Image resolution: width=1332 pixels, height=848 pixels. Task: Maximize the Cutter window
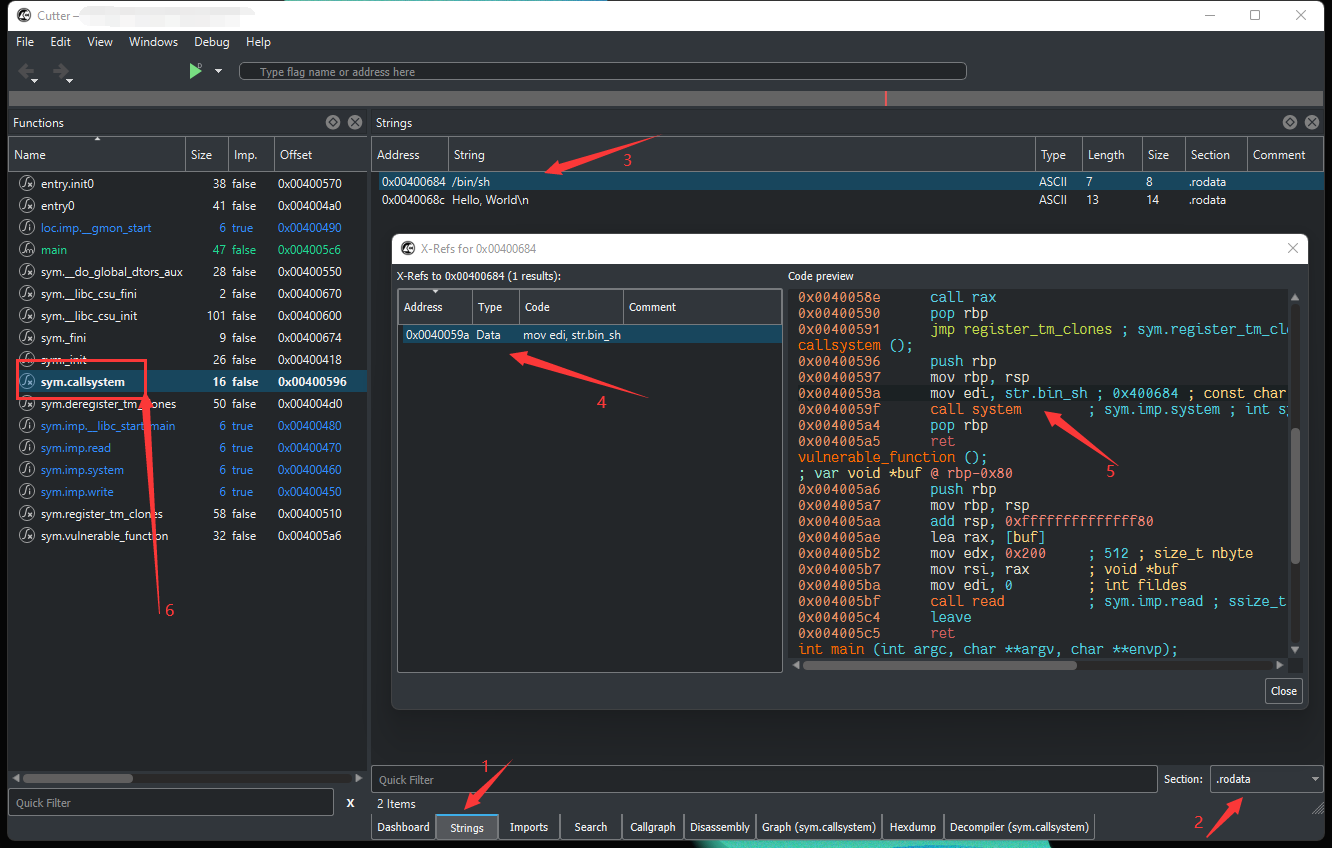[1255, 15]
